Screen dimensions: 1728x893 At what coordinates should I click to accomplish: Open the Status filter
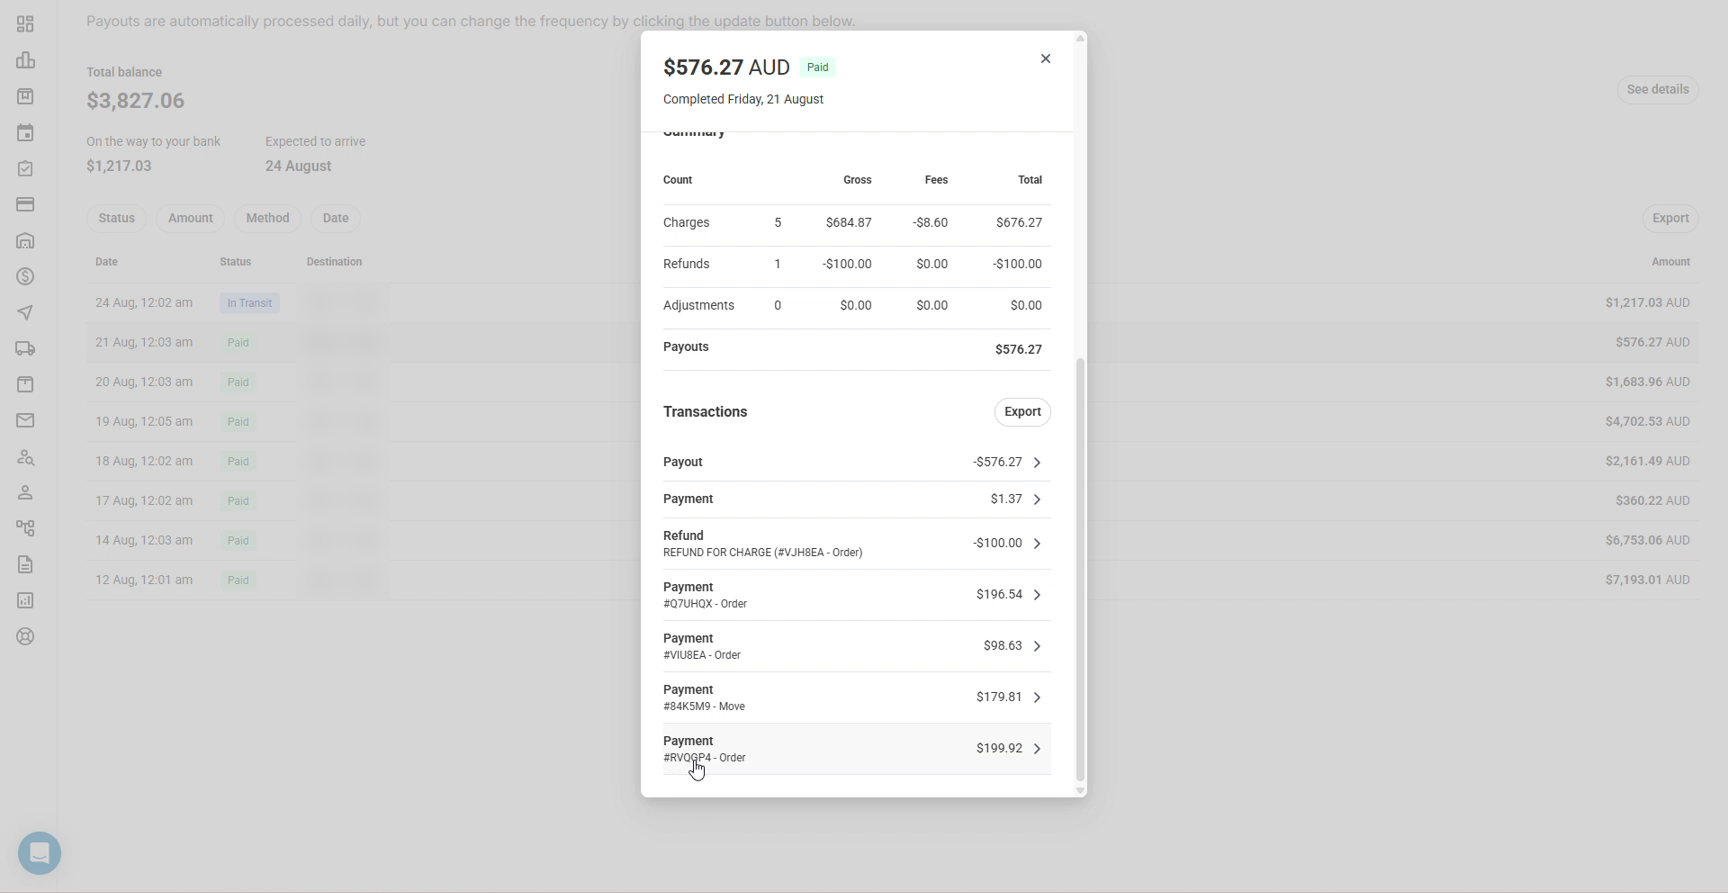117,218
